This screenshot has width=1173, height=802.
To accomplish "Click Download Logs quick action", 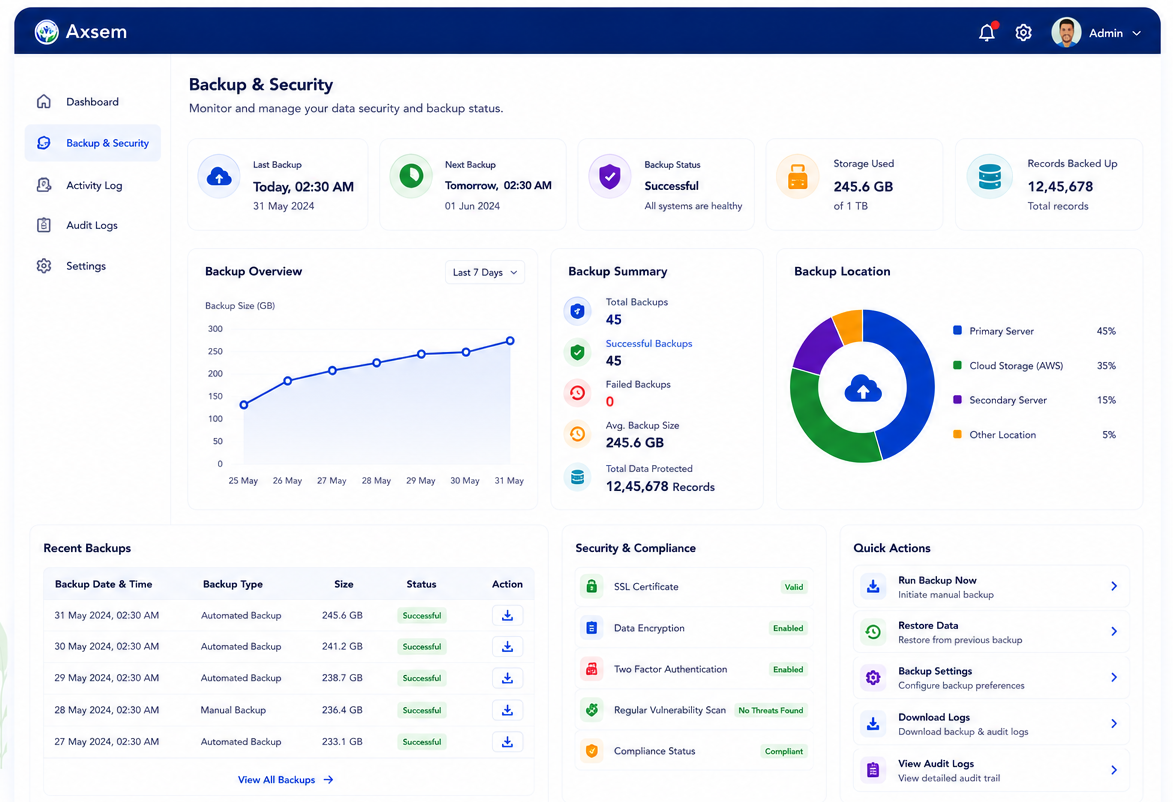I will pyautogui.click(x=990, y=723).
